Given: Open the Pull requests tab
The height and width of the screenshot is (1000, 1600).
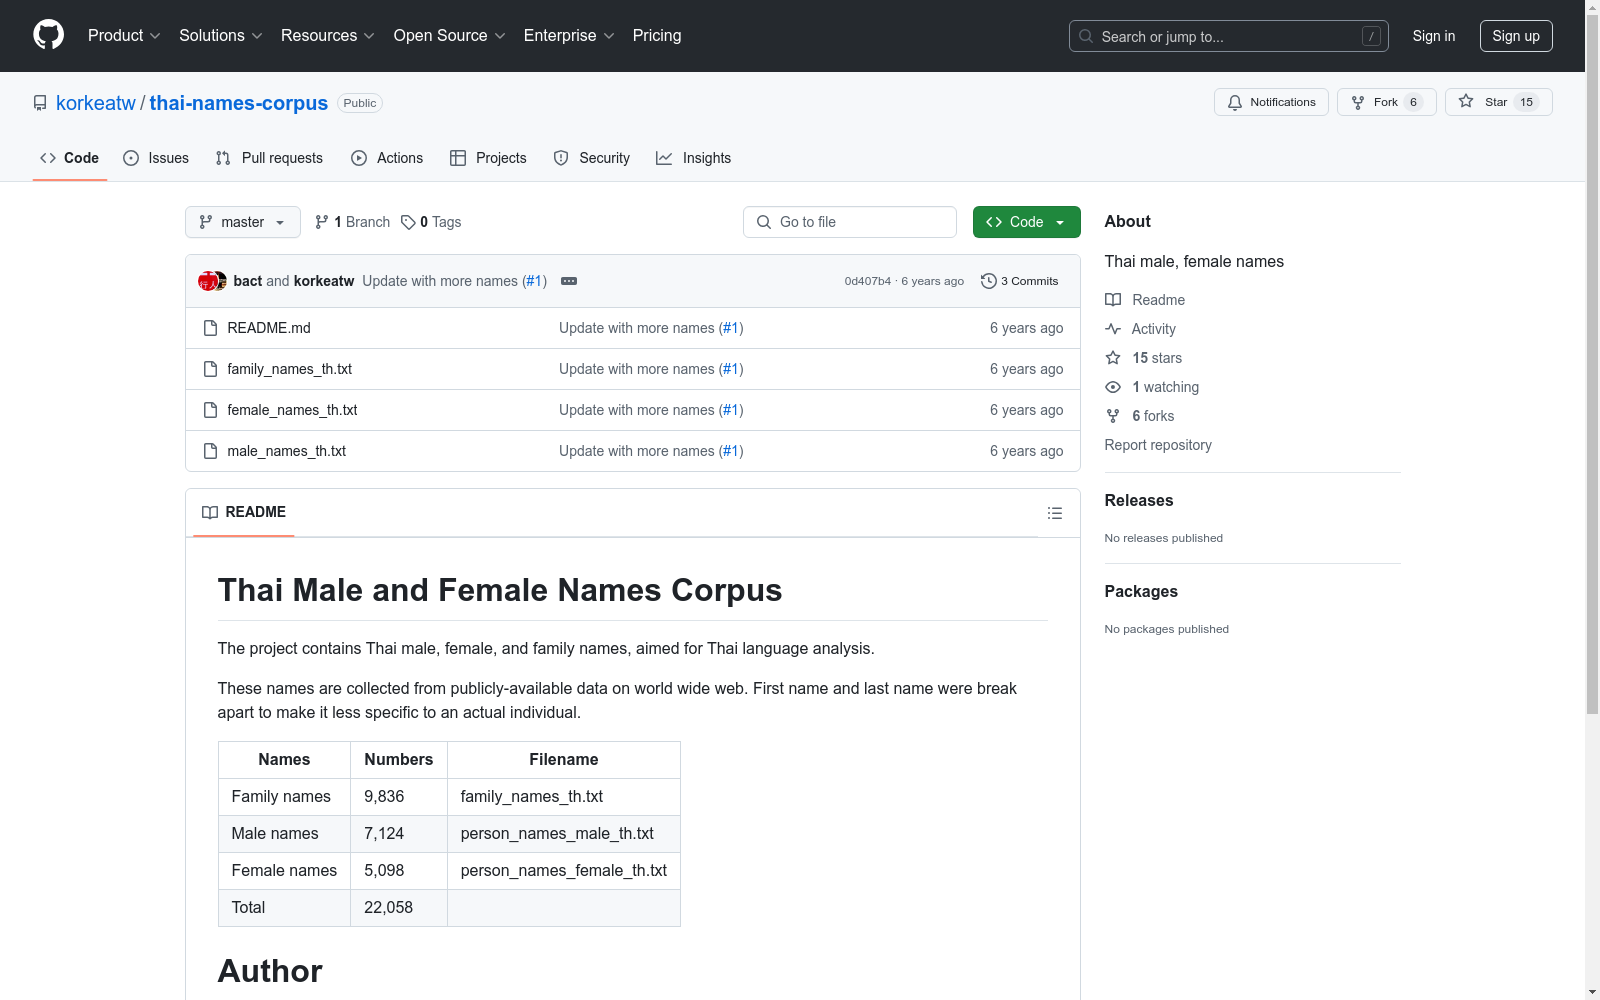Looking at the screenshot, I should [x=269, y=158].
